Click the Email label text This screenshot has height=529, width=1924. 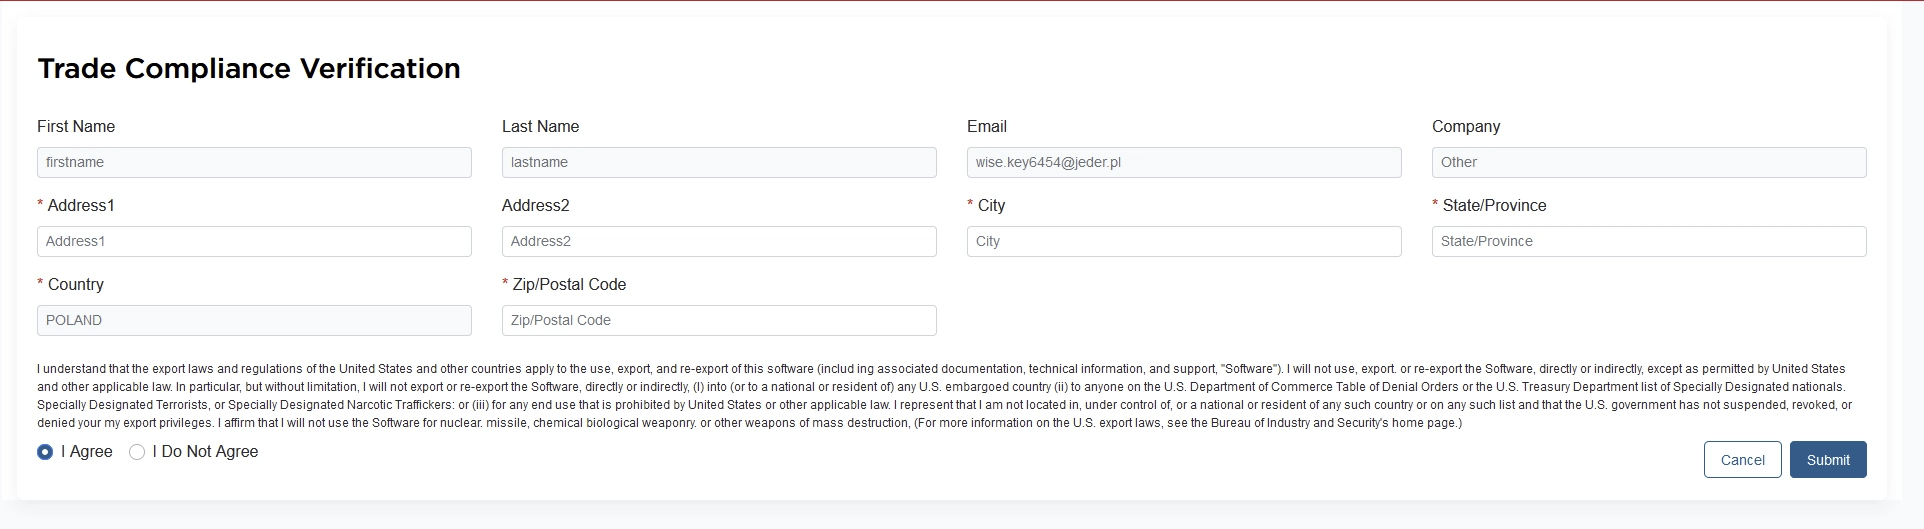(x=986, y=126)
